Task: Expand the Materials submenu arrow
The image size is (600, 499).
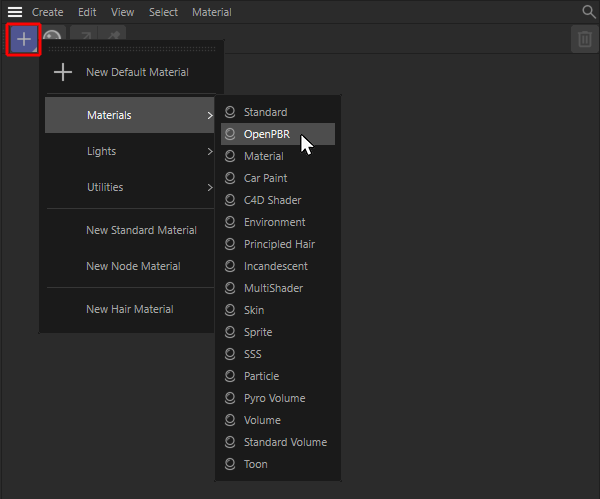Action: 210,116
